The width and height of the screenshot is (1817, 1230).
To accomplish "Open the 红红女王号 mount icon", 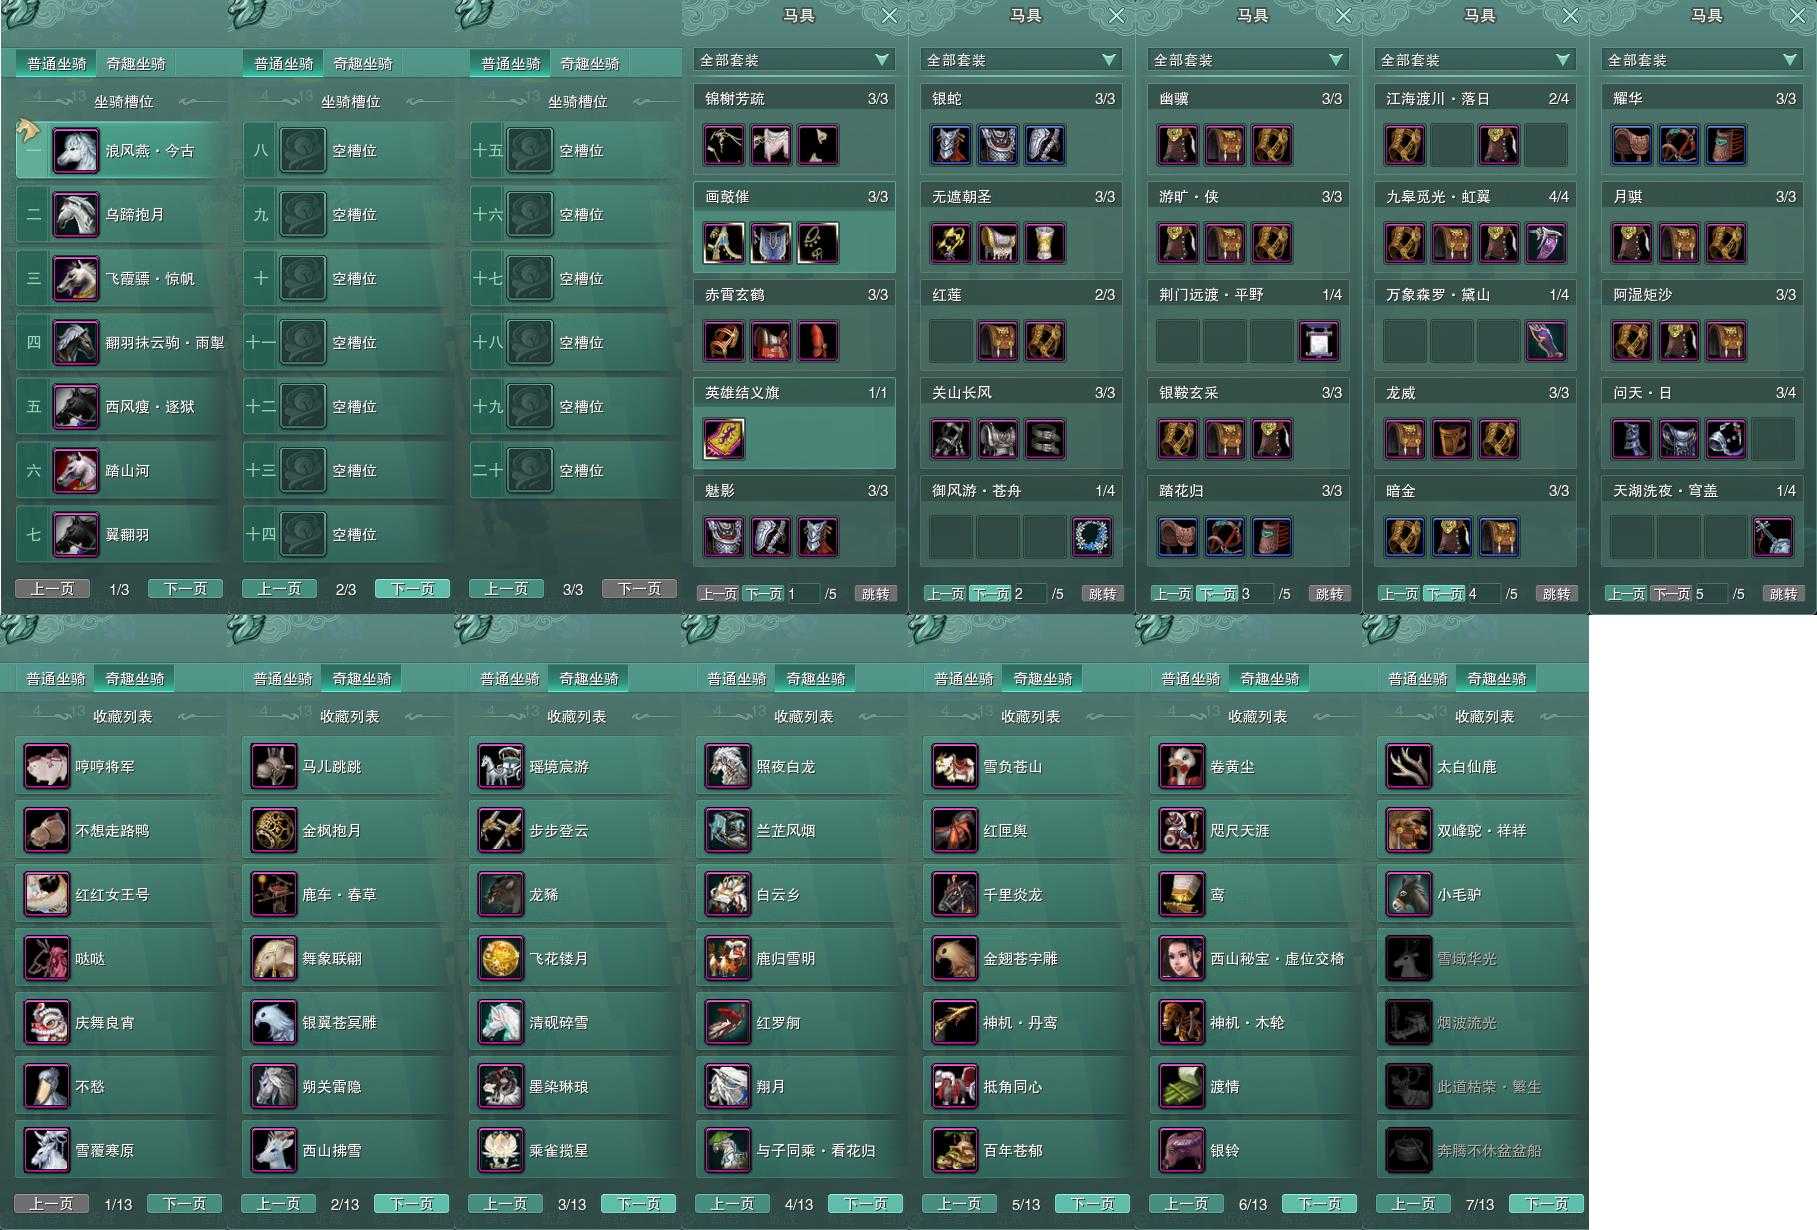I will pos(47,895).
